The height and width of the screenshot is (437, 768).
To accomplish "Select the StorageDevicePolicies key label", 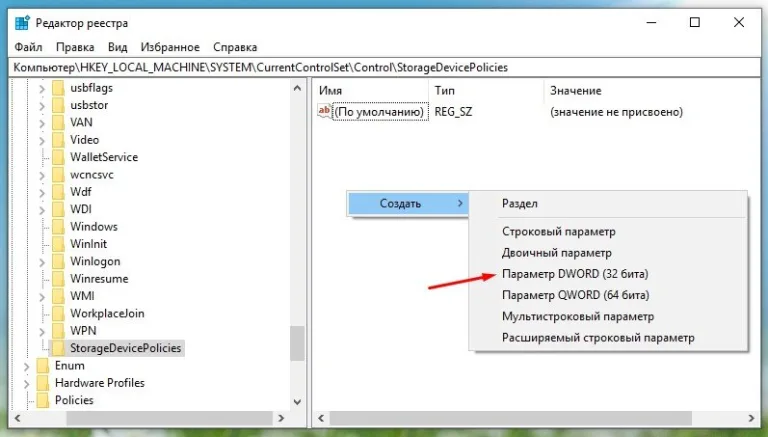I will (125, 348).
